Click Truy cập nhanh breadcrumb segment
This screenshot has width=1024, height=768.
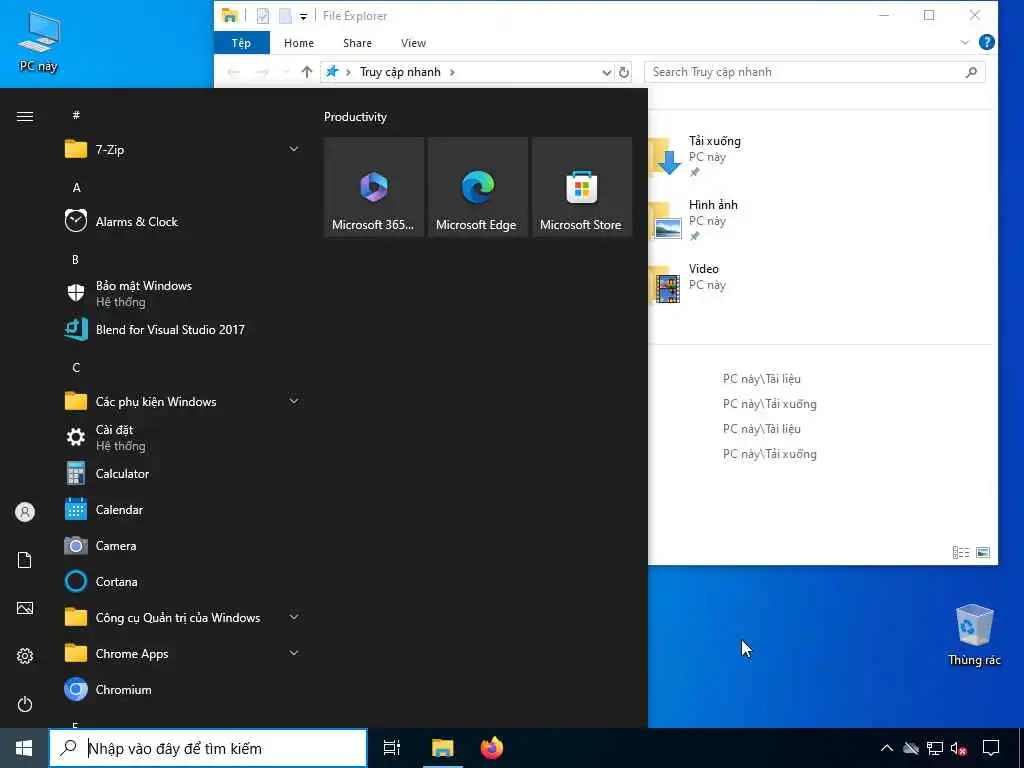(x=400, y=72)
